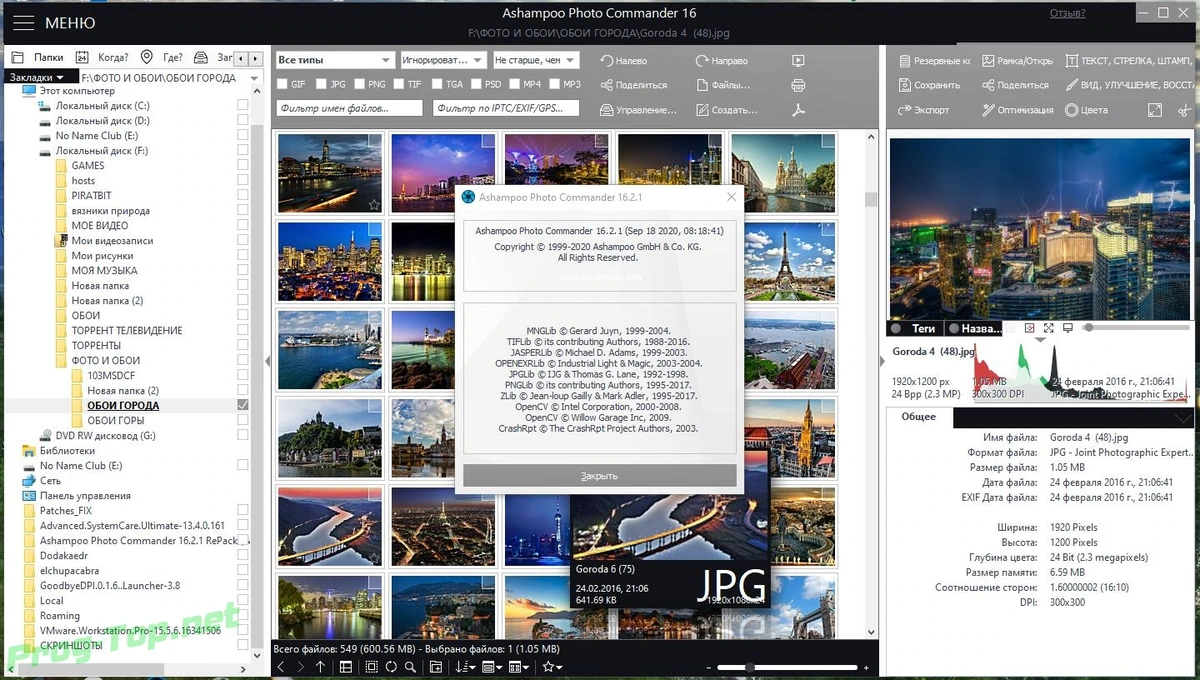Enable the TIF filter checkbox
This screenshot has width=1200, height=680.
point(399,85)
